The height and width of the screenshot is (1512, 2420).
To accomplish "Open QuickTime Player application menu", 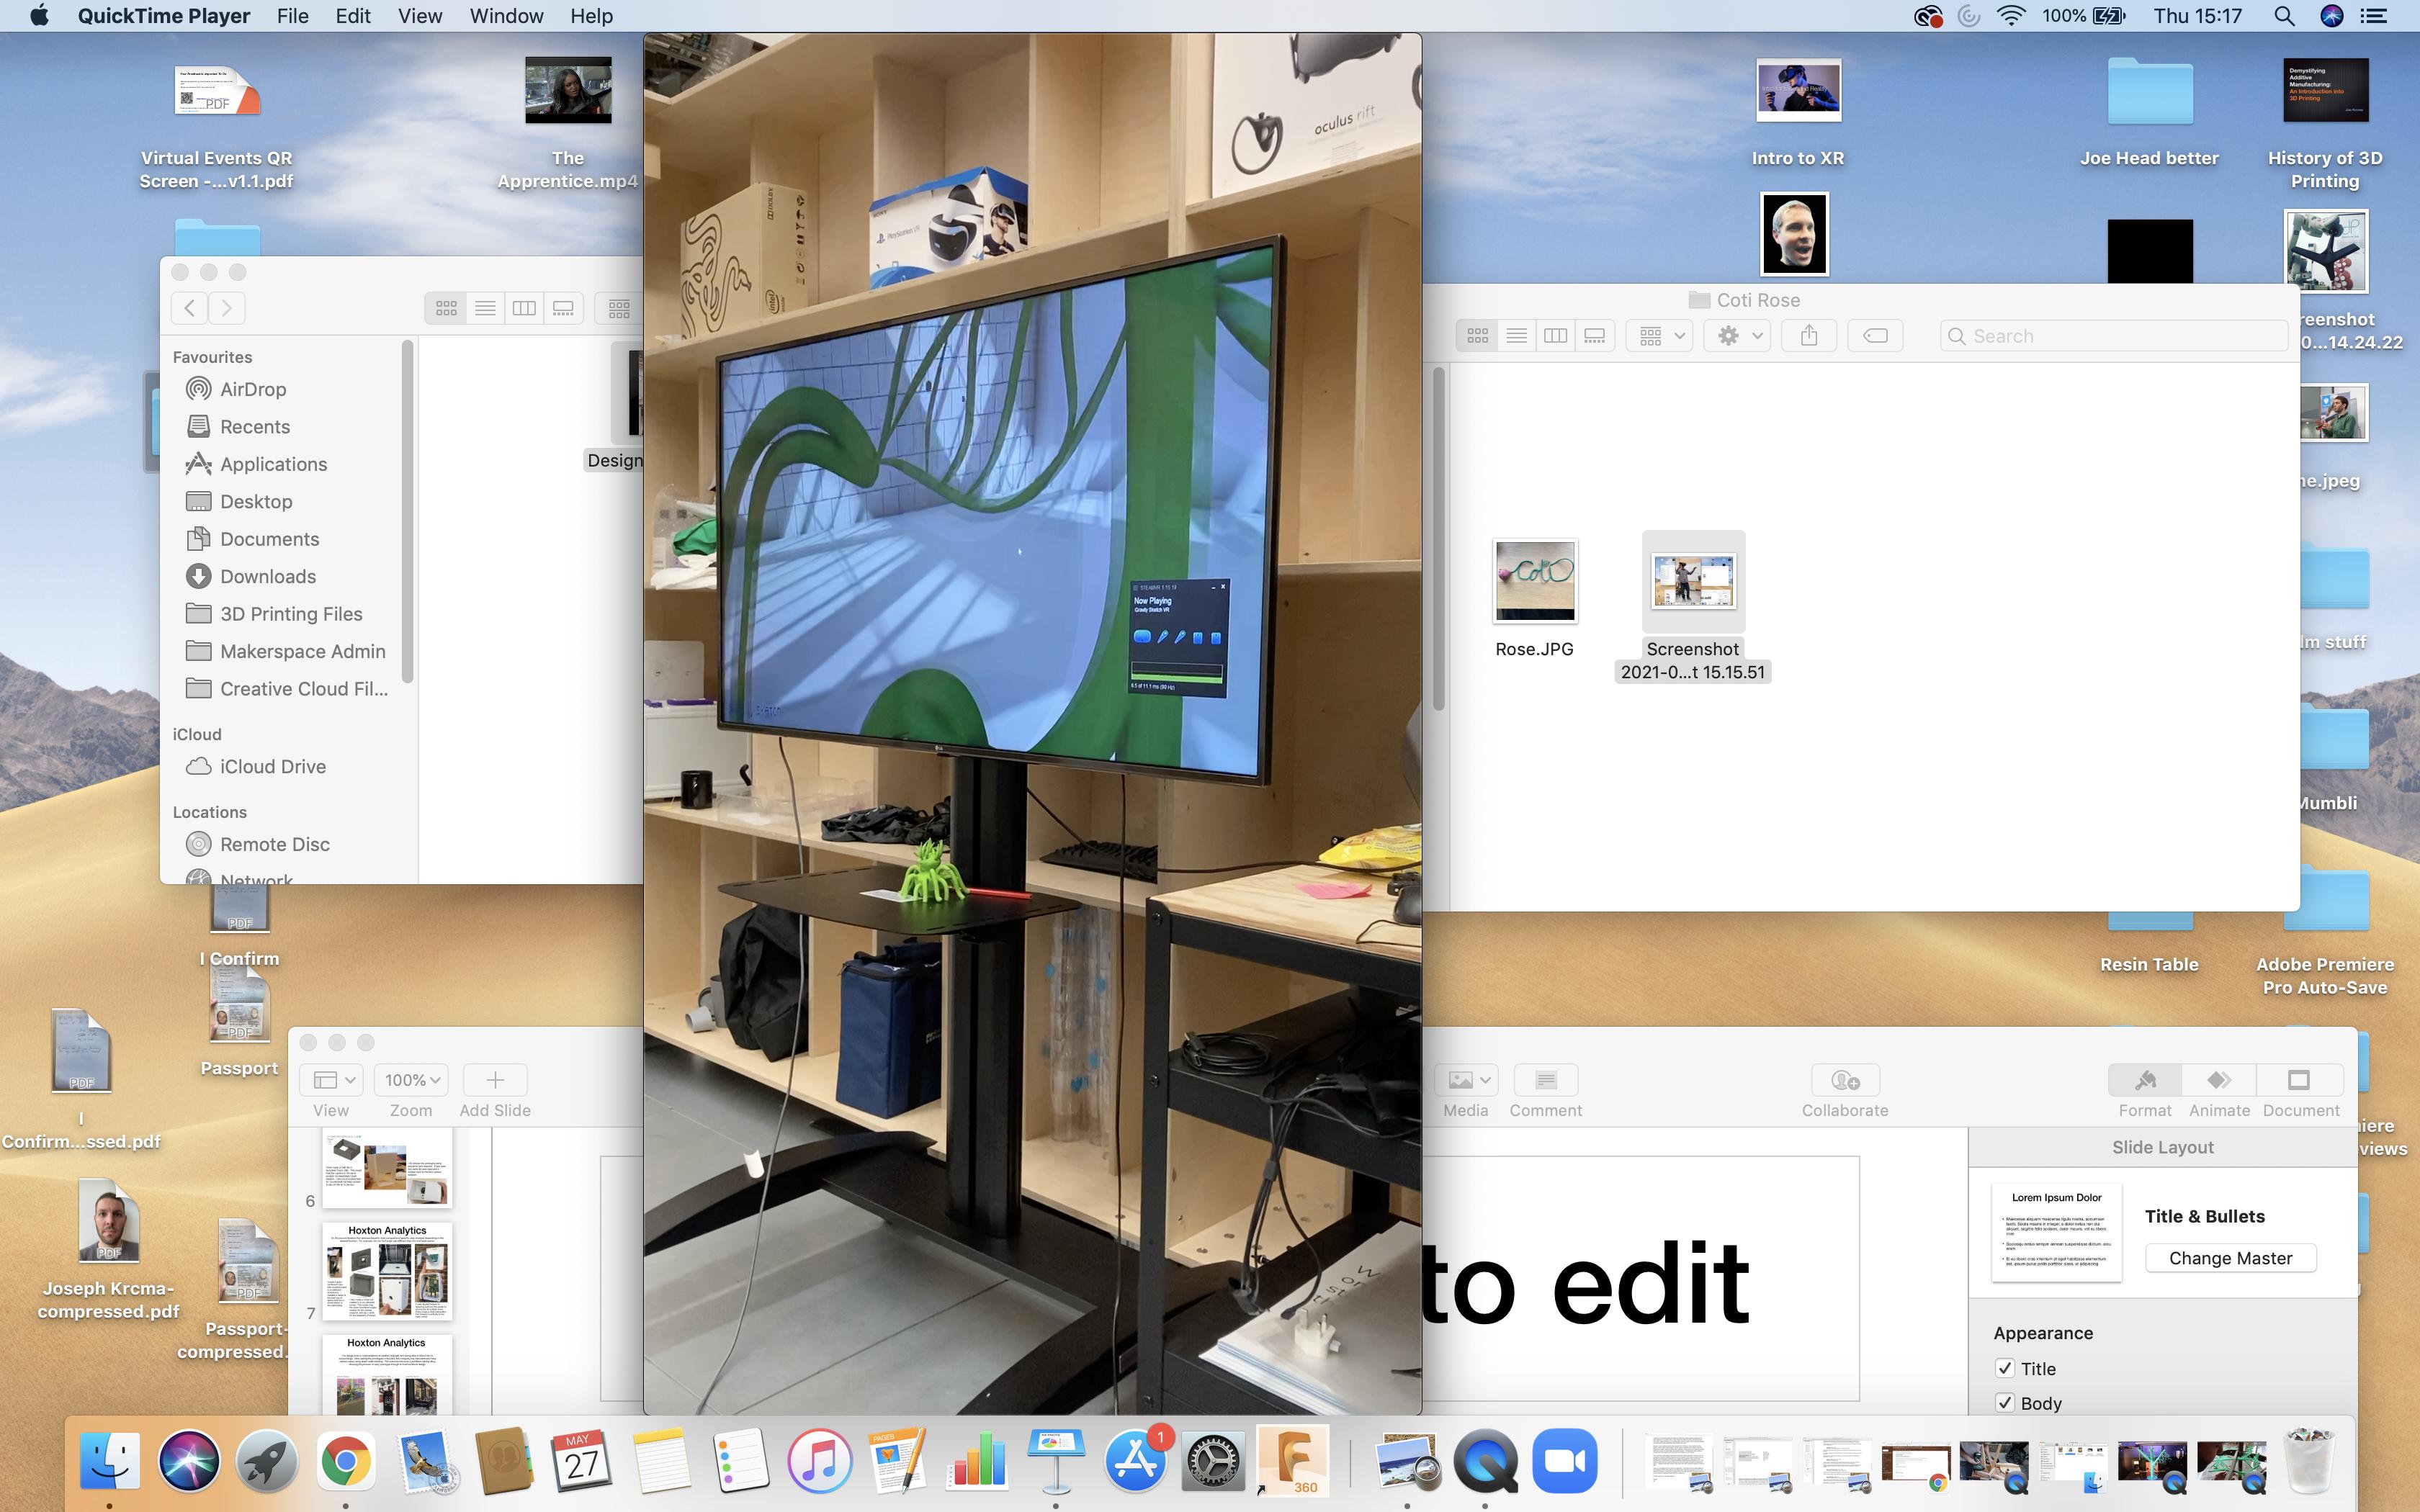I will point(164,16).
